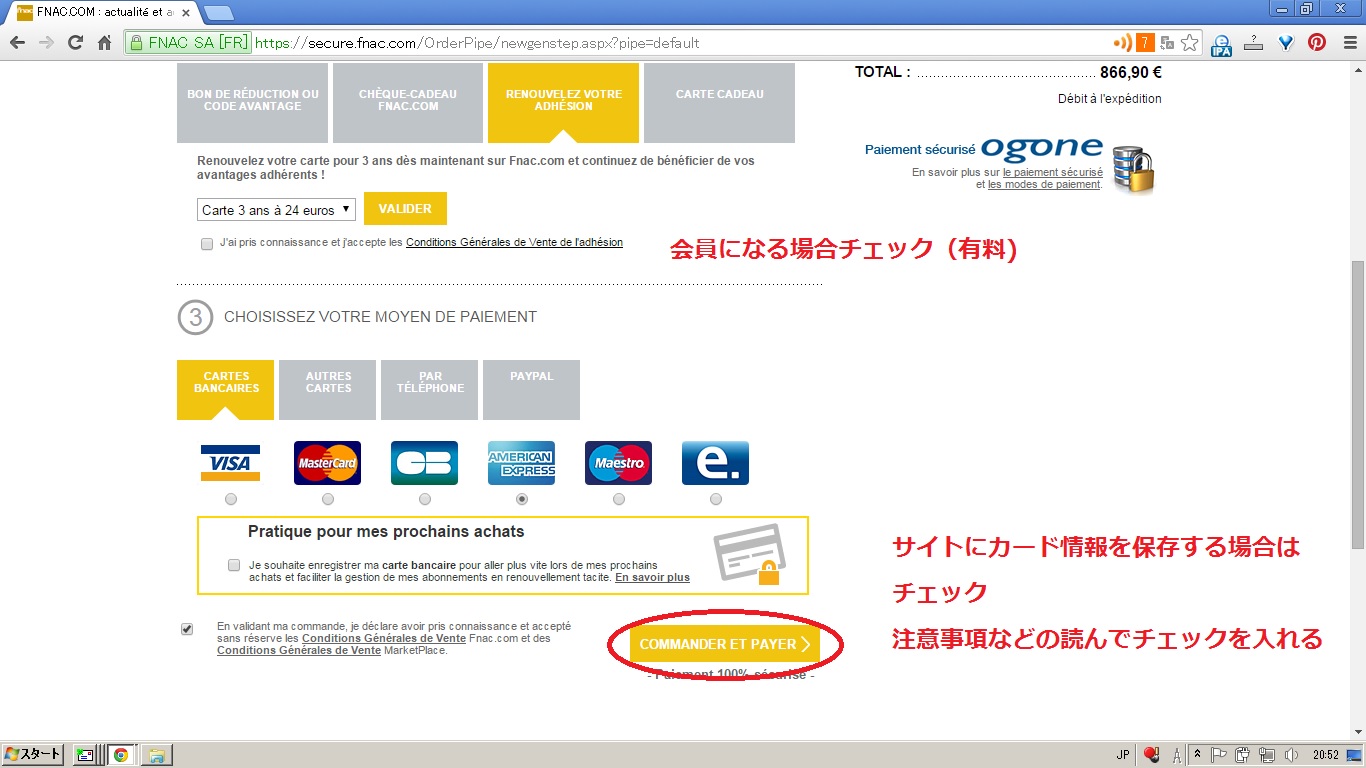This screenshot has height=768, width=1366.
Task: Click the e-carte bleue logo
Action: [x=715, y=463]
